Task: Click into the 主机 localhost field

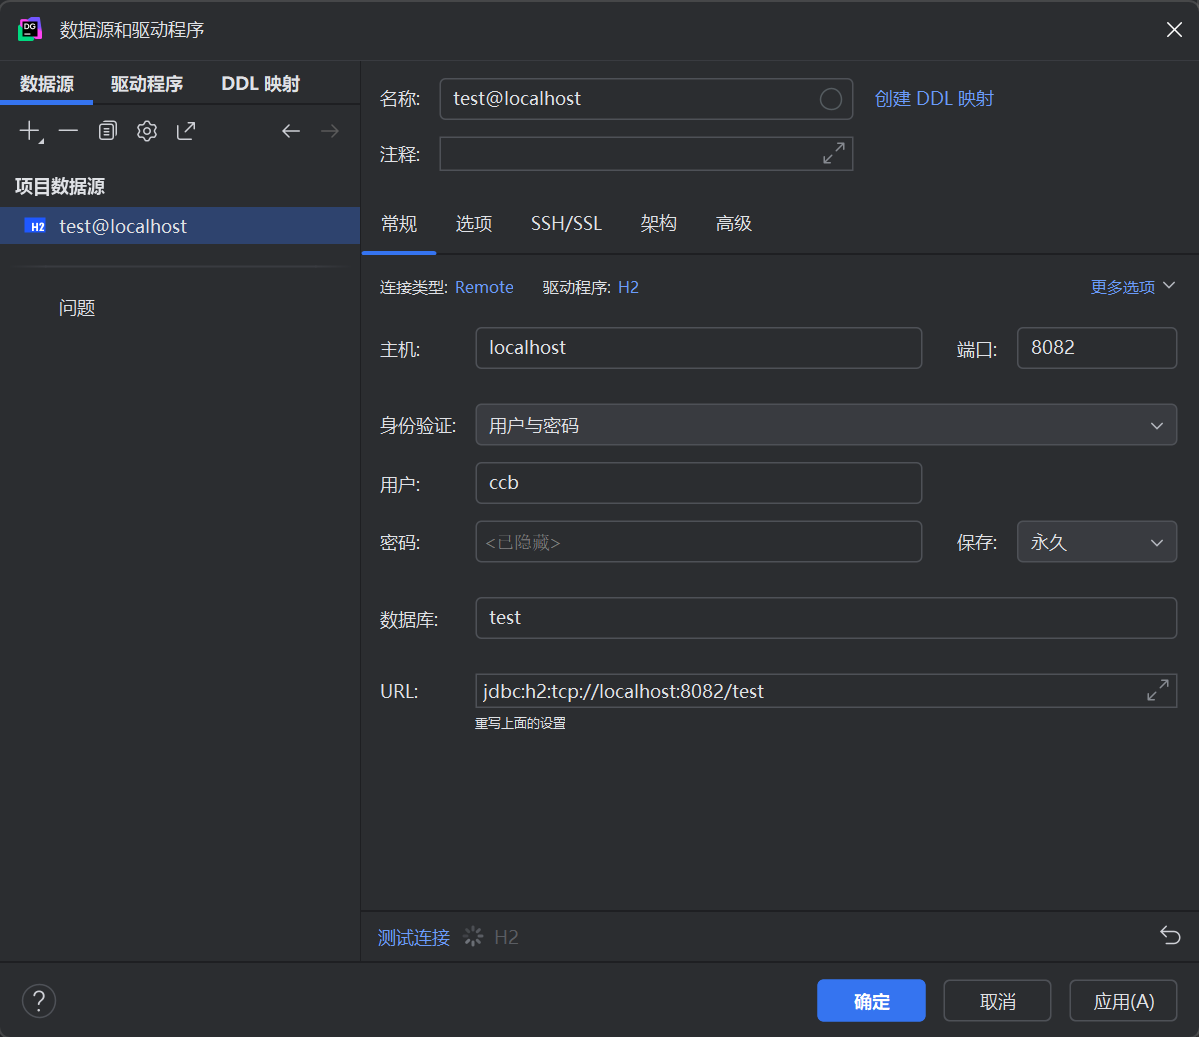Action: (698, 348)
